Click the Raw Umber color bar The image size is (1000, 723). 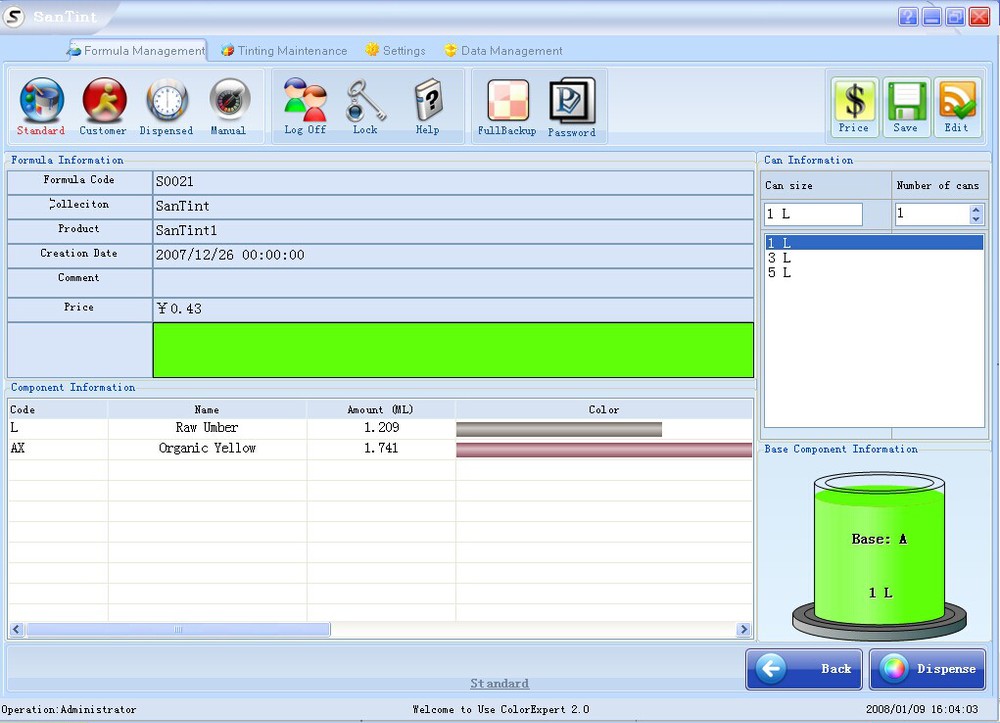click(559, 429)
